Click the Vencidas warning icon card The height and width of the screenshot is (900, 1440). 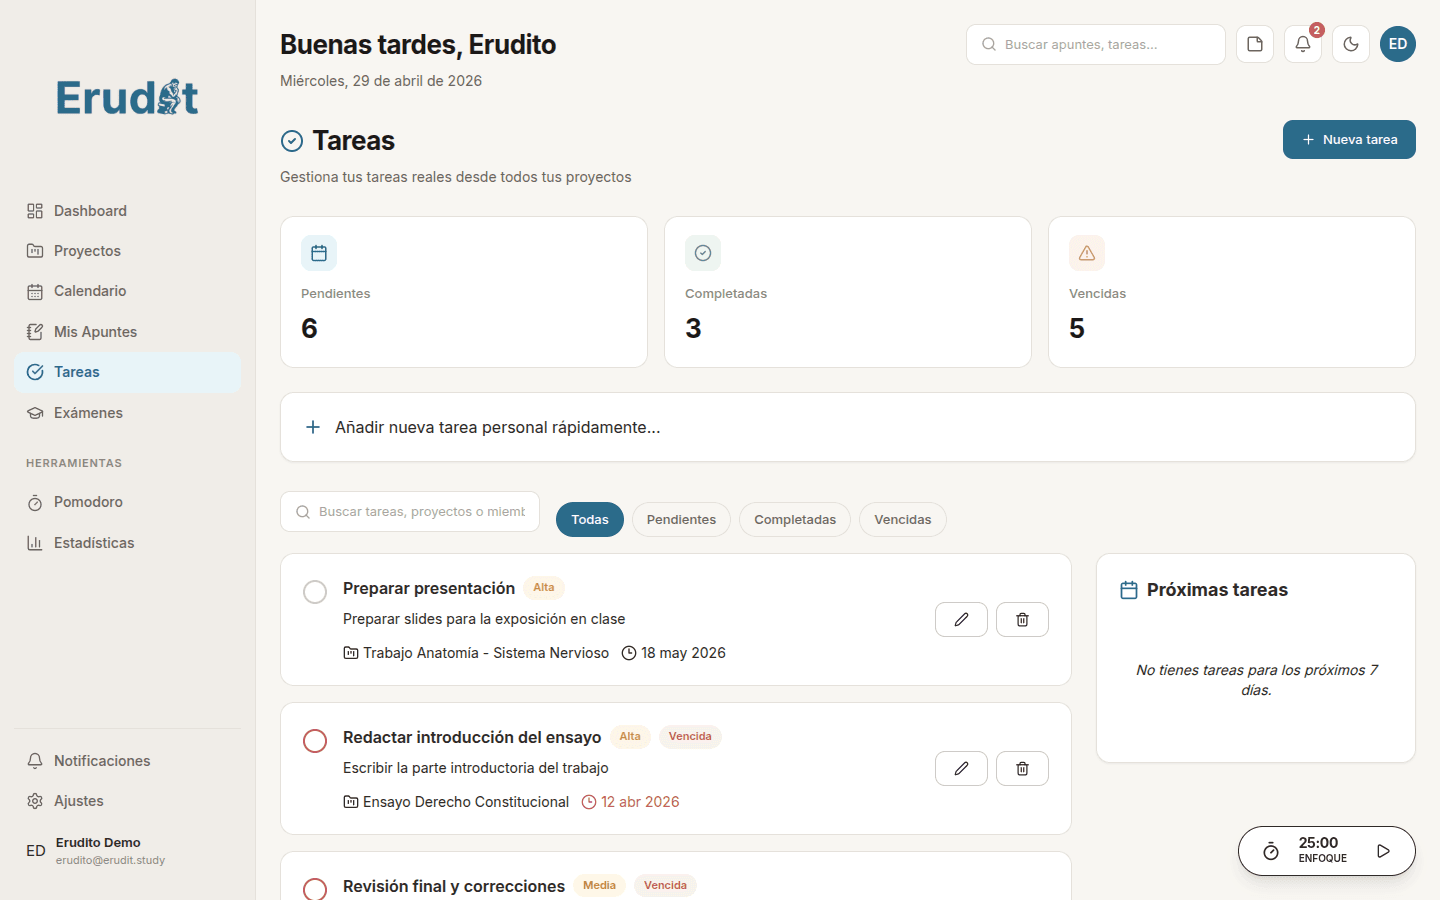(1087, 253)
